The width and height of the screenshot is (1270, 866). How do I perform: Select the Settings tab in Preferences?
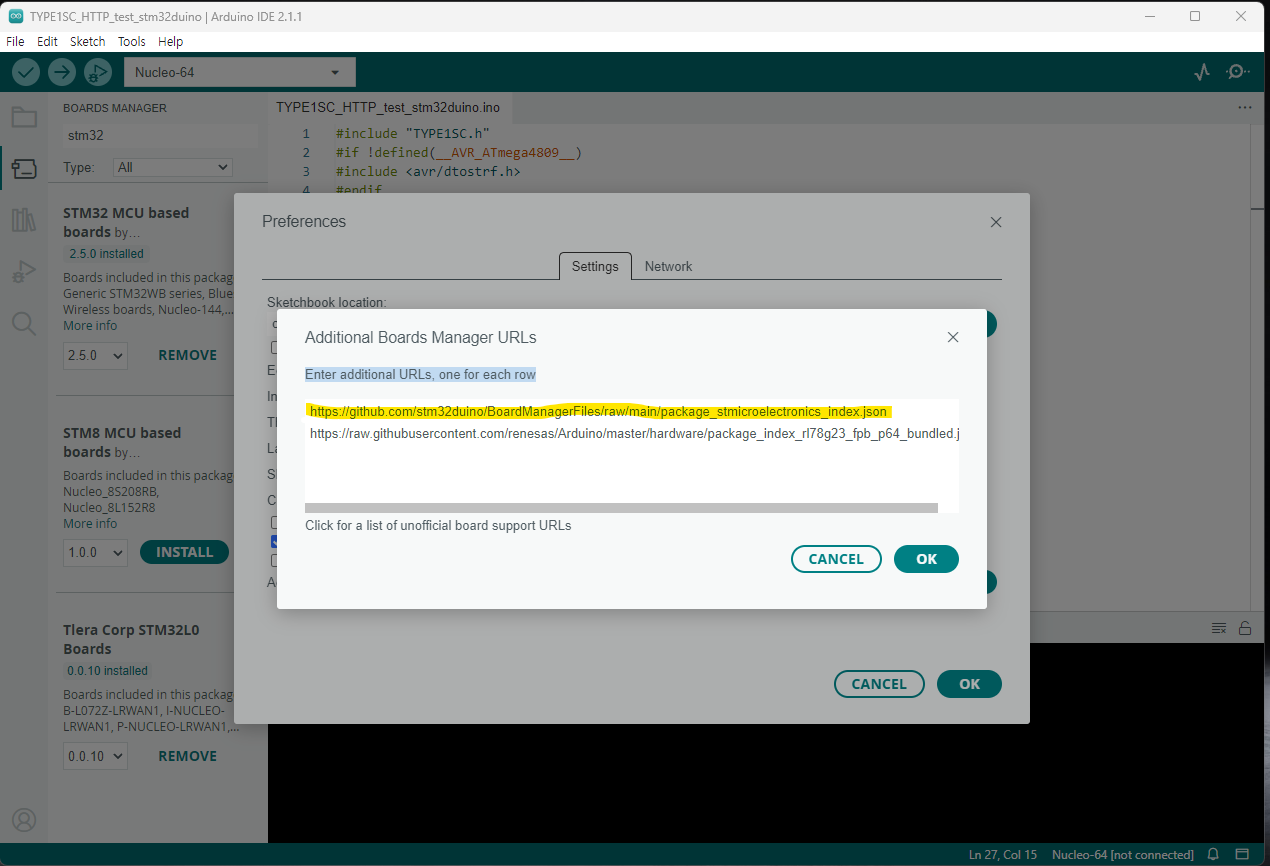pyautogui.click(x=595, y=266)
